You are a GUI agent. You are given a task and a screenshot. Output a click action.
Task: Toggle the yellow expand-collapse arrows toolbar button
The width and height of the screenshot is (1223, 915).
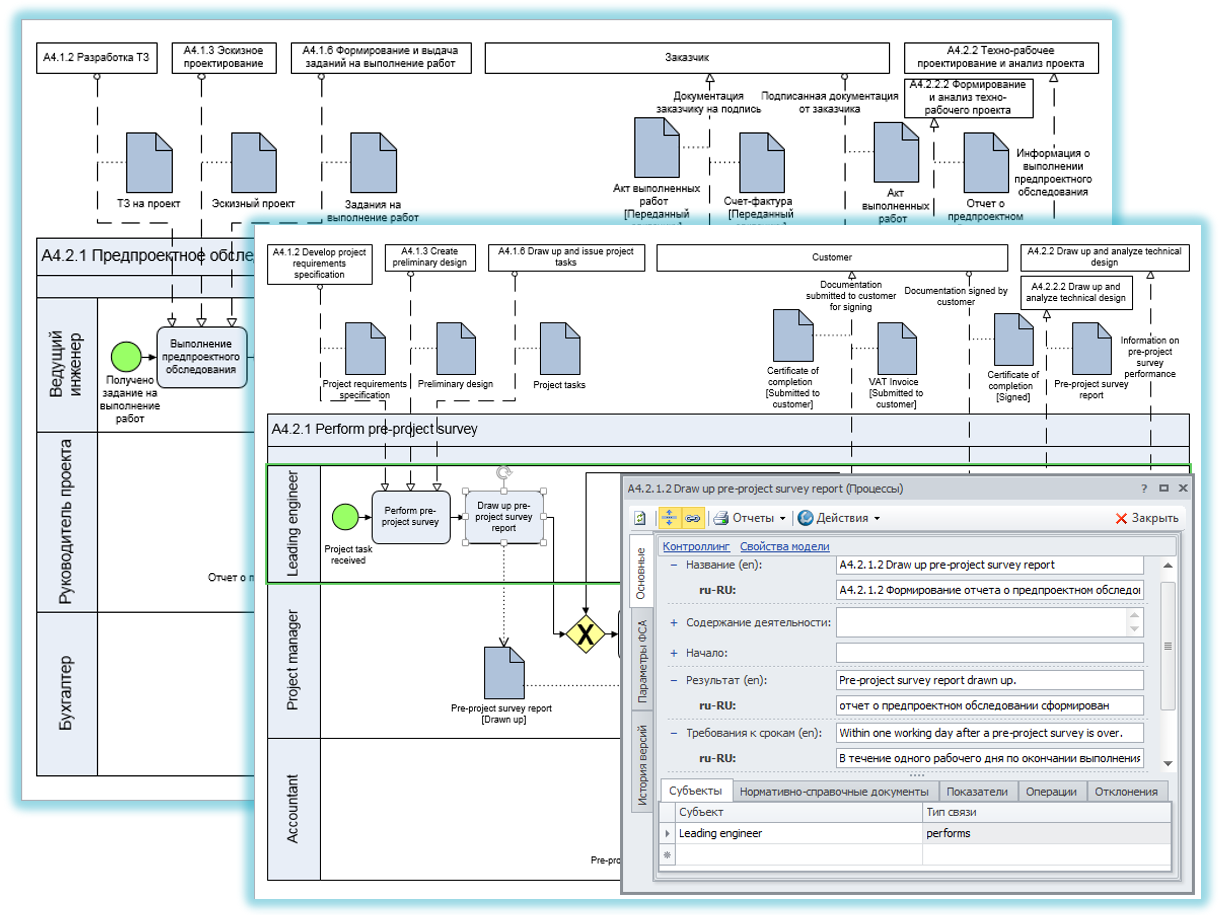click(x=670, y=518)
